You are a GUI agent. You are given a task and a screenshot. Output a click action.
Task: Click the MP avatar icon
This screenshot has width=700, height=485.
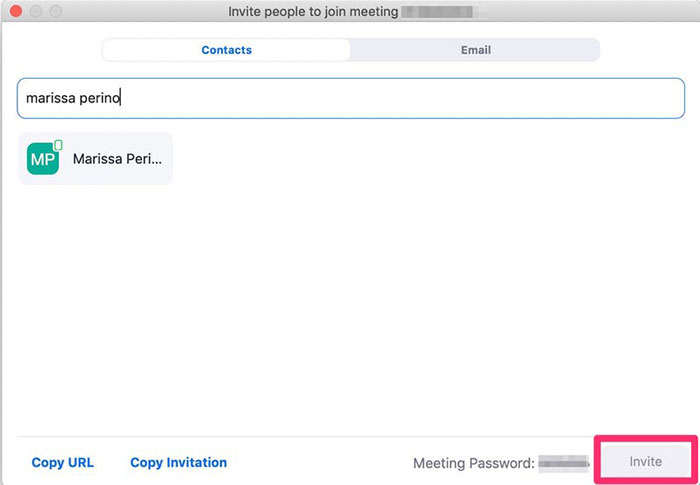point(42,159)
